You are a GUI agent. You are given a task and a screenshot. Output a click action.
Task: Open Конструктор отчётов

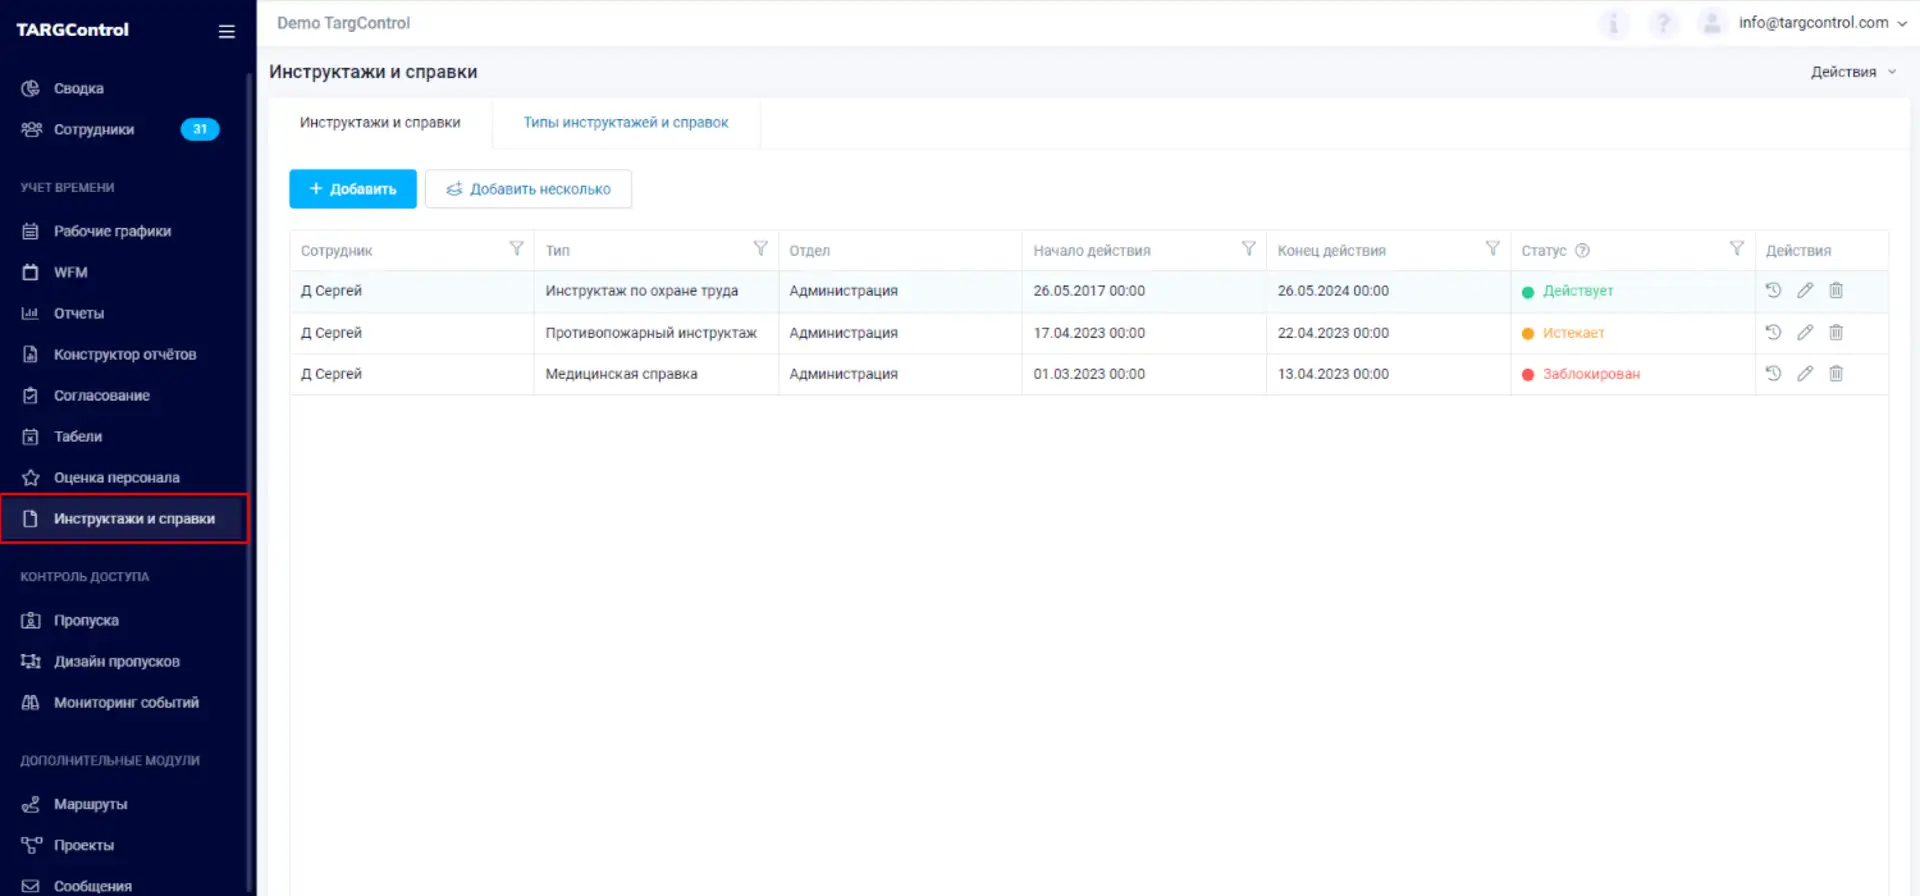[x=124, y=354]
